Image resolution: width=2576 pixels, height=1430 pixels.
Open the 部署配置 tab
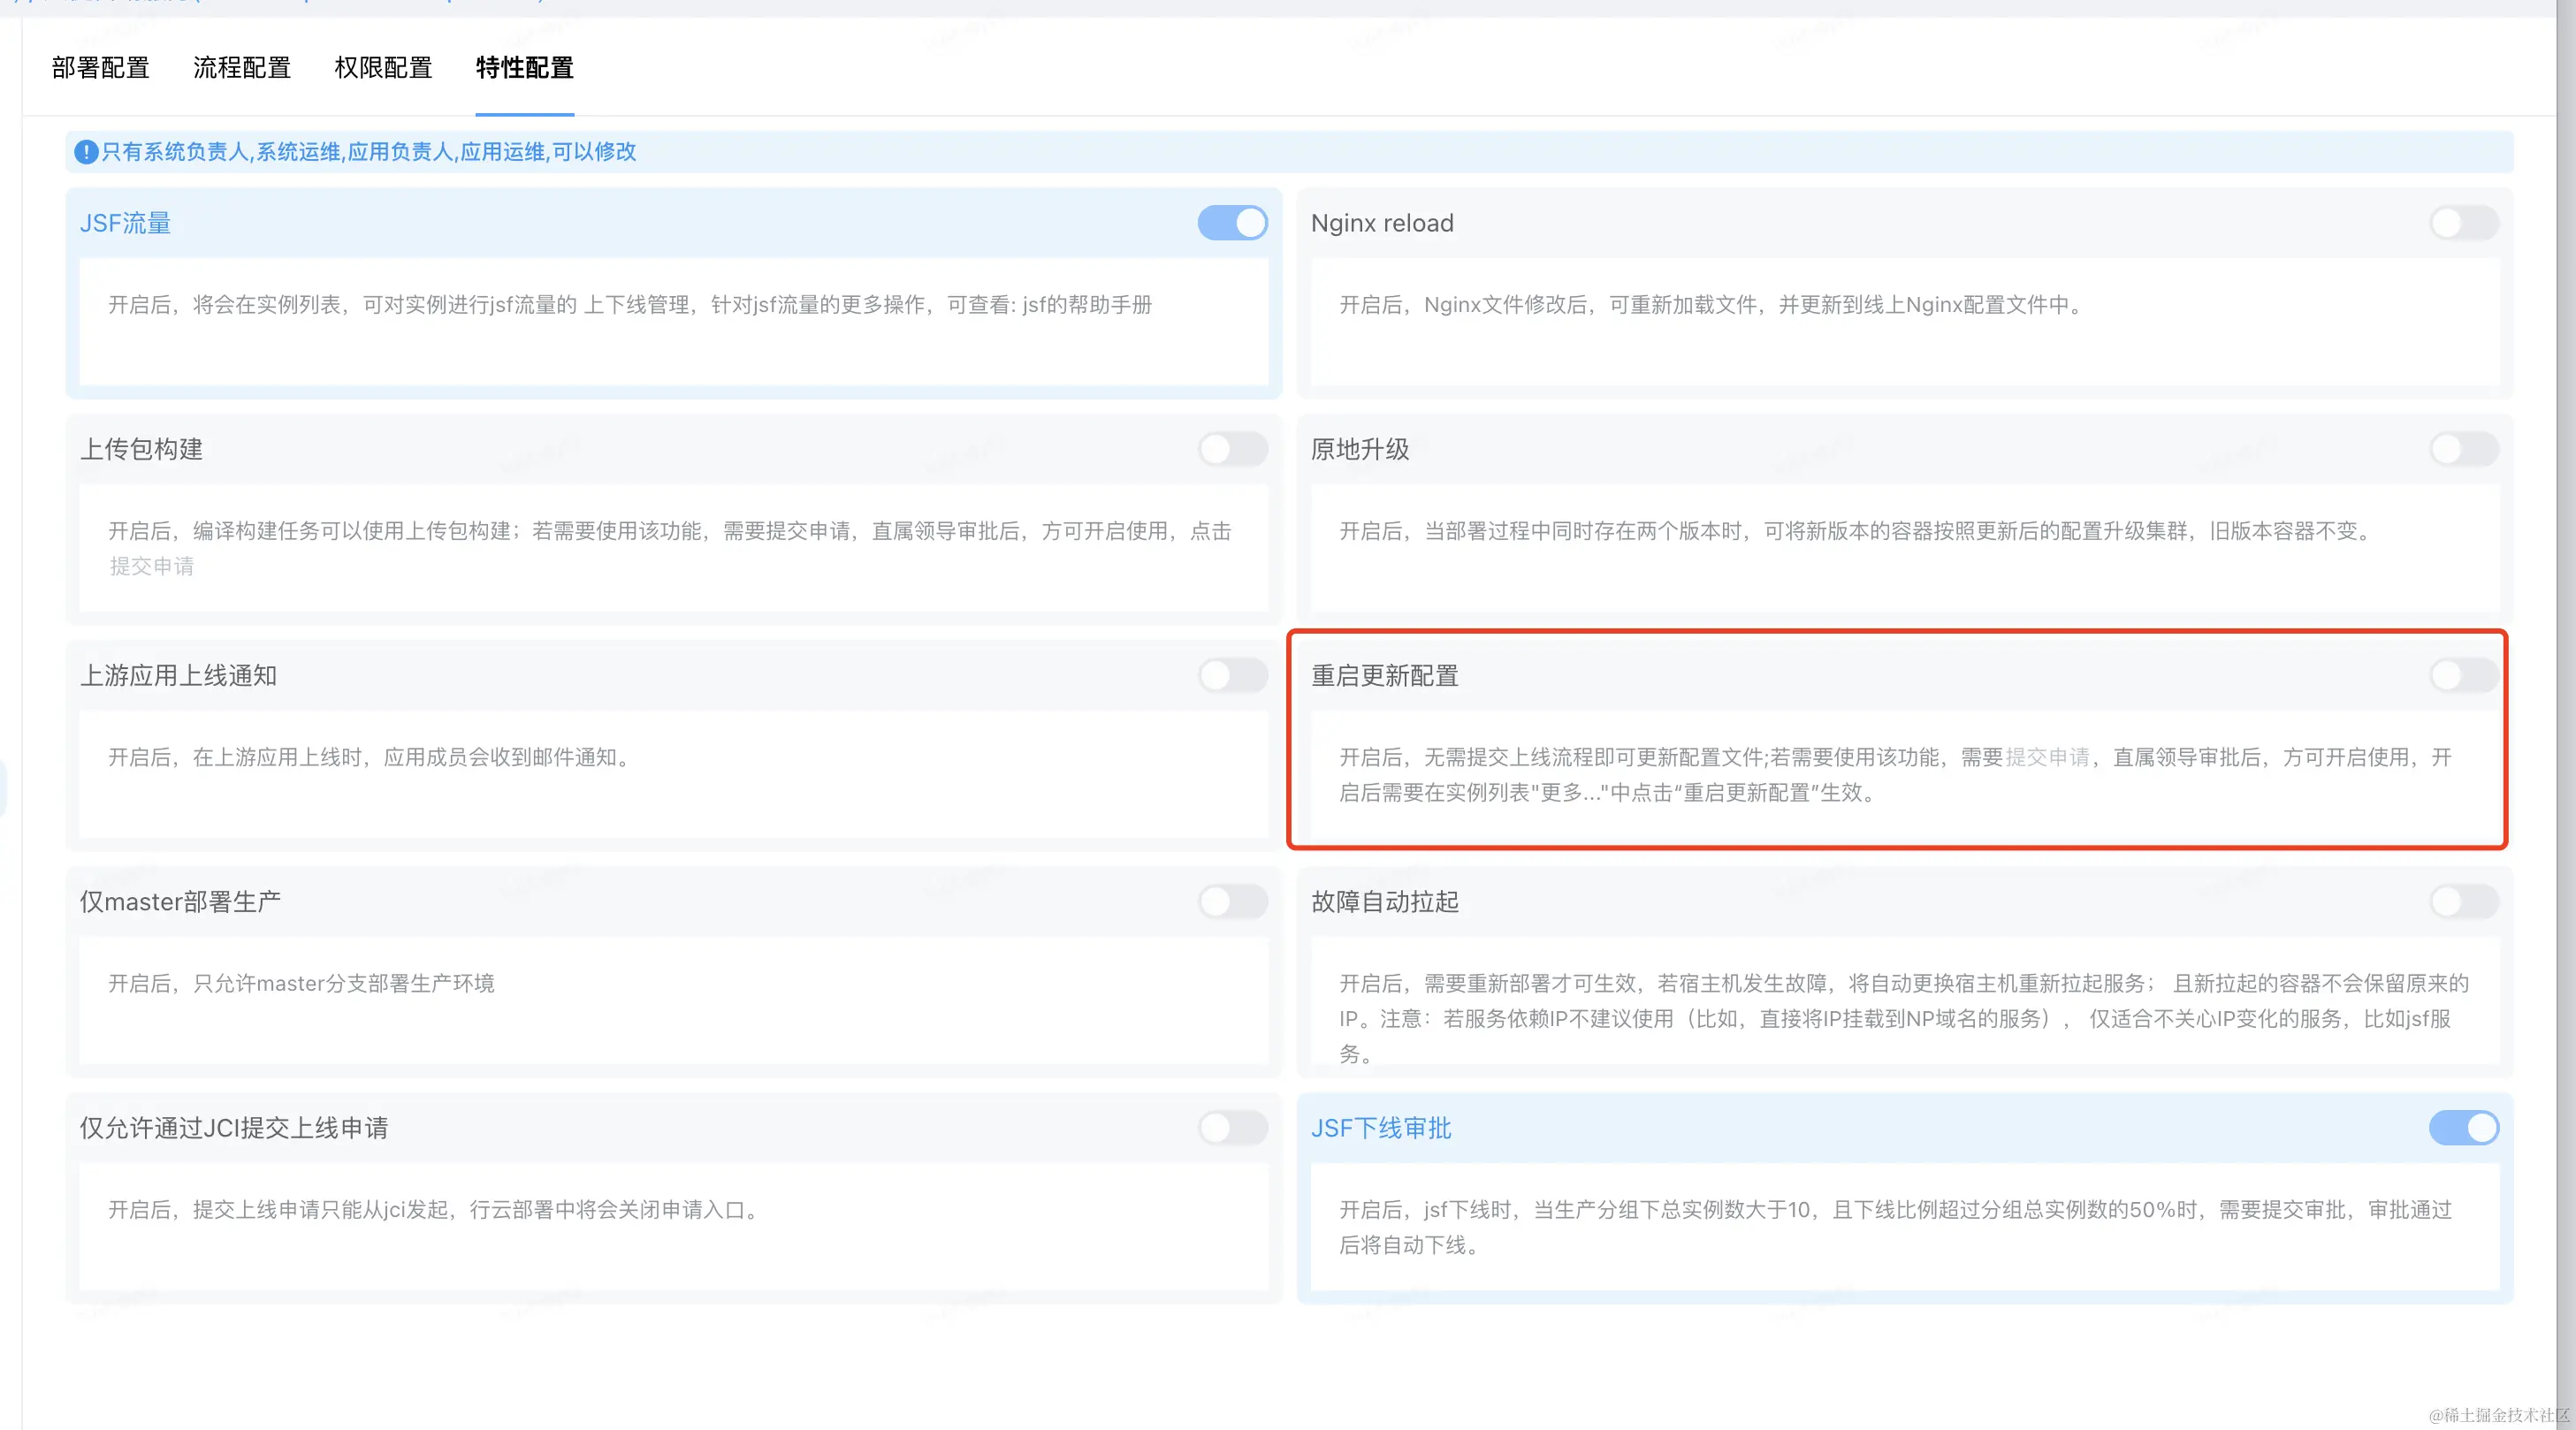(100, 68)
